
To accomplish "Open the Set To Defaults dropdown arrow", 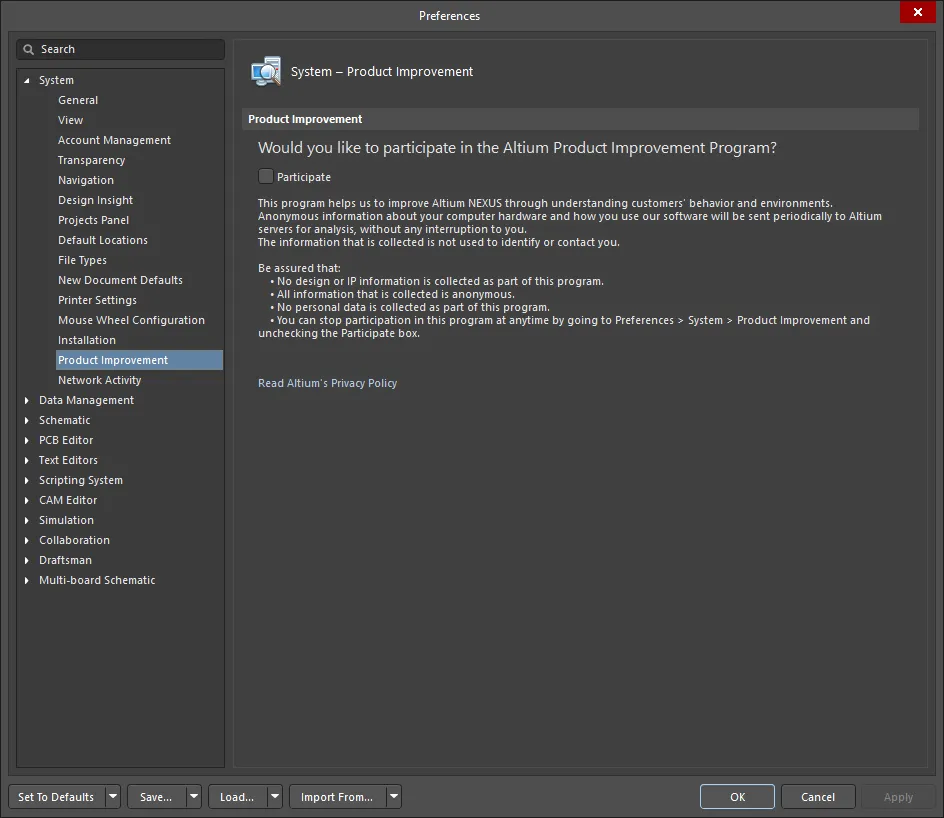I will (113, 796).
